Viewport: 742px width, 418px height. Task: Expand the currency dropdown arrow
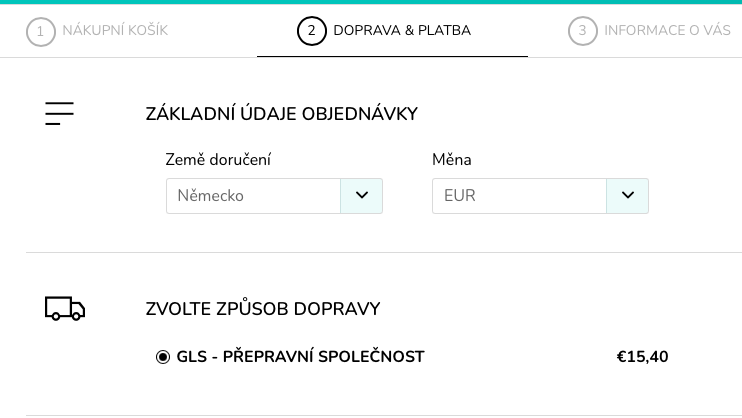(628, 196)
